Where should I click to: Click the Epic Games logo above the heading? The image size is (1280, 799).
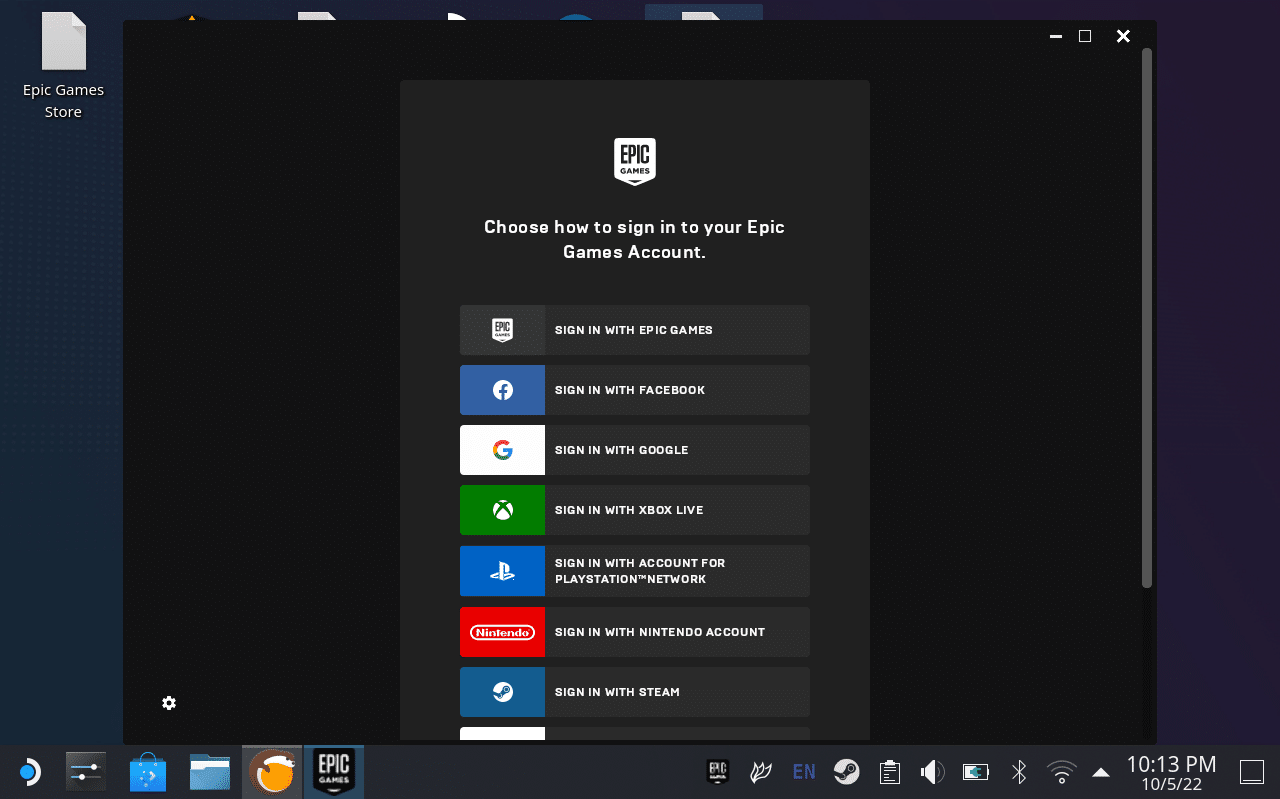point(635,161)
